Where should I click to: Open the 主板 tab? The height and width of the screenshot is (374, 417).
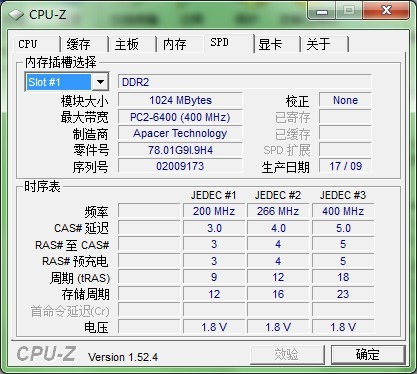tap(132, 44)
